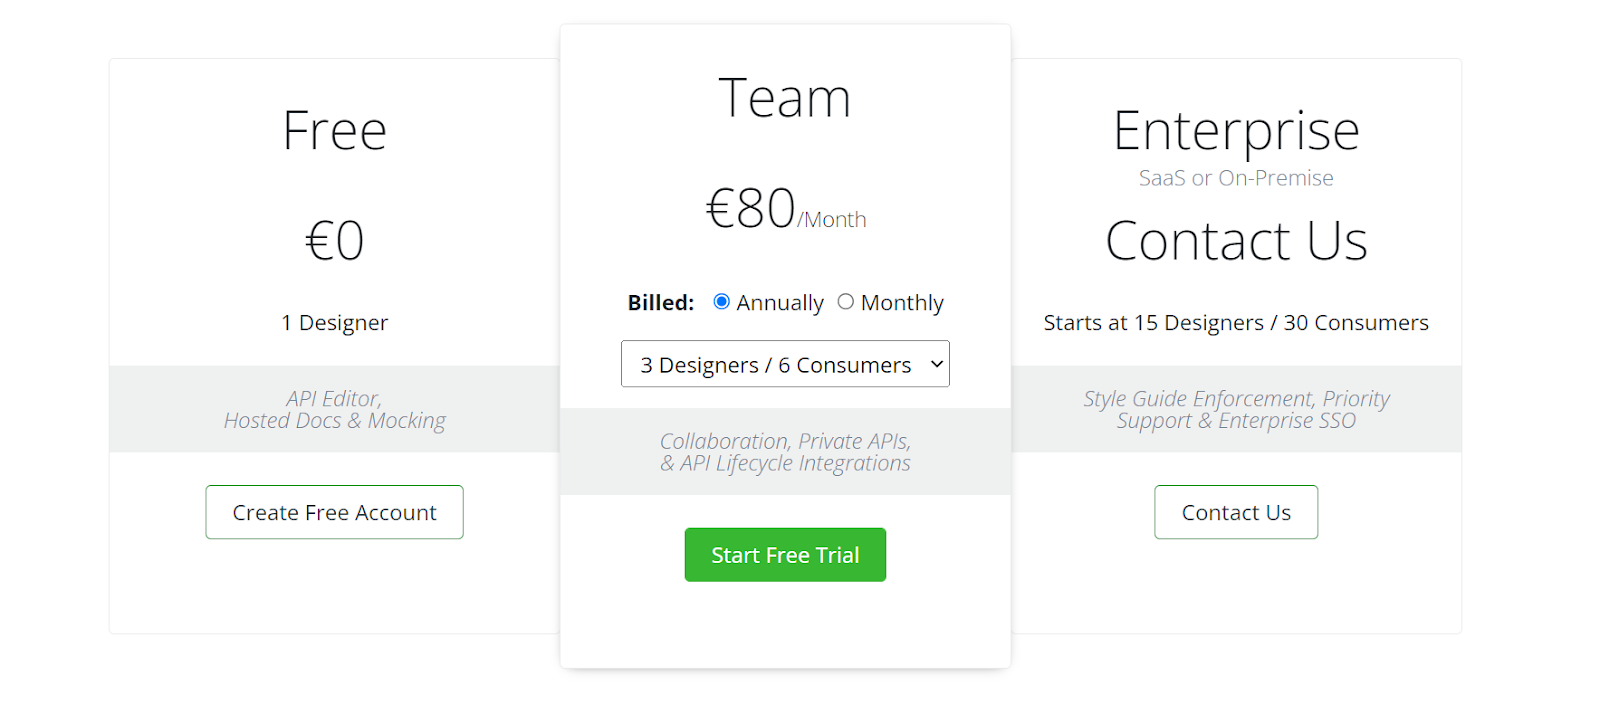Start the free trial for Team plan
The image size is (1600, 723).
[785, 554]
